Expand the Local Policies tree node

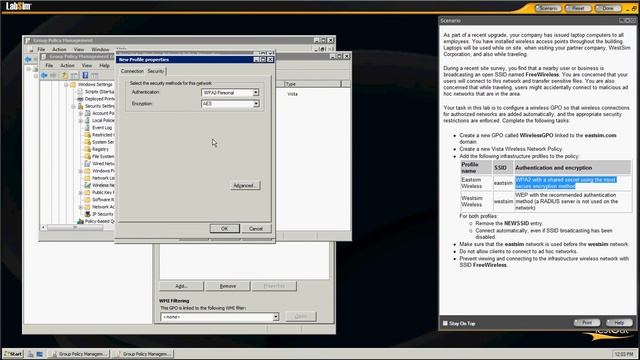pyautogui.click(x=81, y=121)
